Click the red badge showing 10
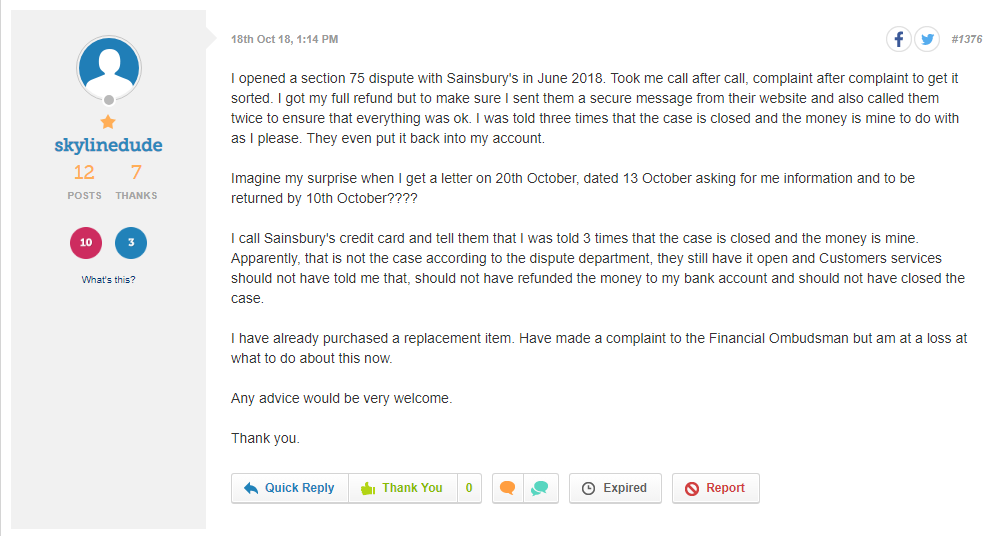 pos(86,243)
